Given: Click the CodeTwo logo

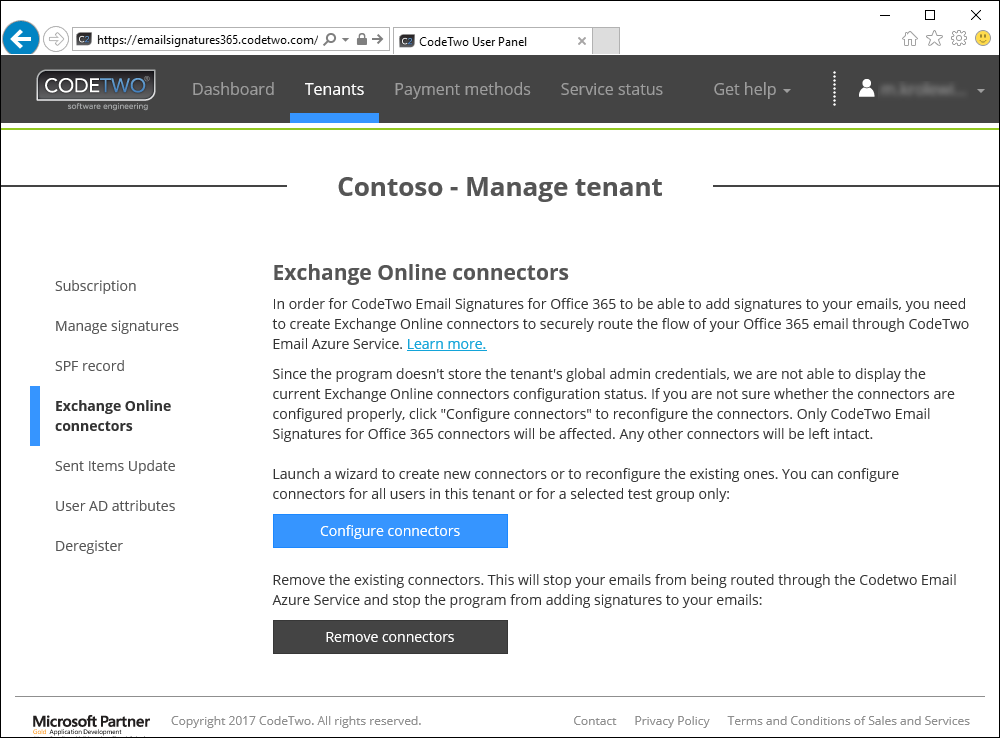Looking at the screenshot, I should pos(95,89).
